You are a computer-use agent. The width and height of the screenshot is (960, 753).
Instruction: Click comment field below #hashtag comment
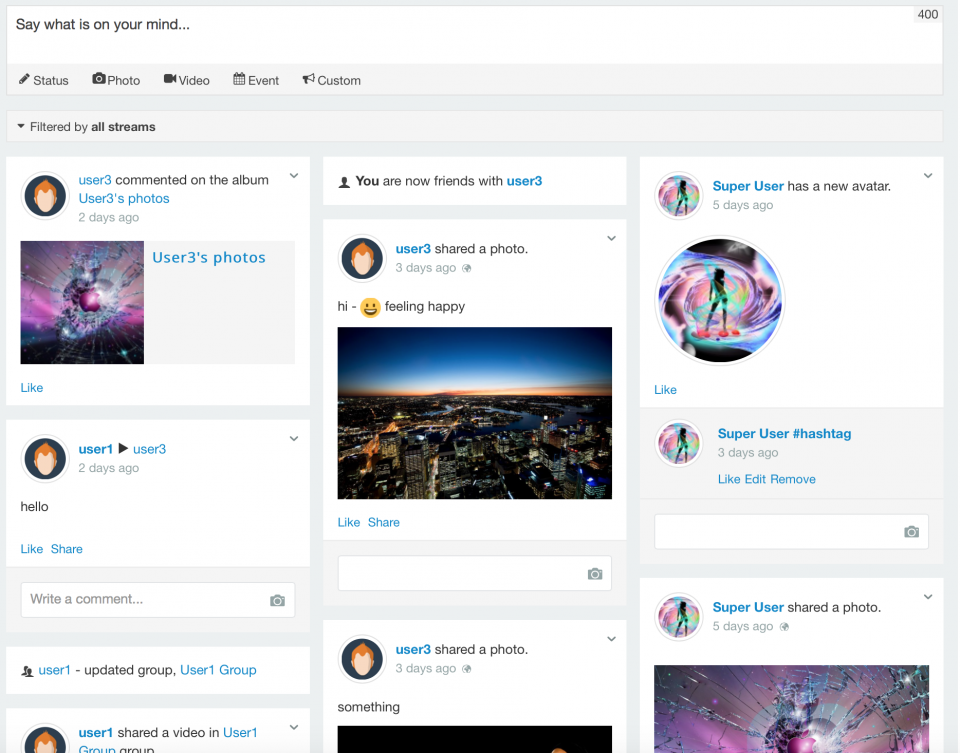pos(791,531)
